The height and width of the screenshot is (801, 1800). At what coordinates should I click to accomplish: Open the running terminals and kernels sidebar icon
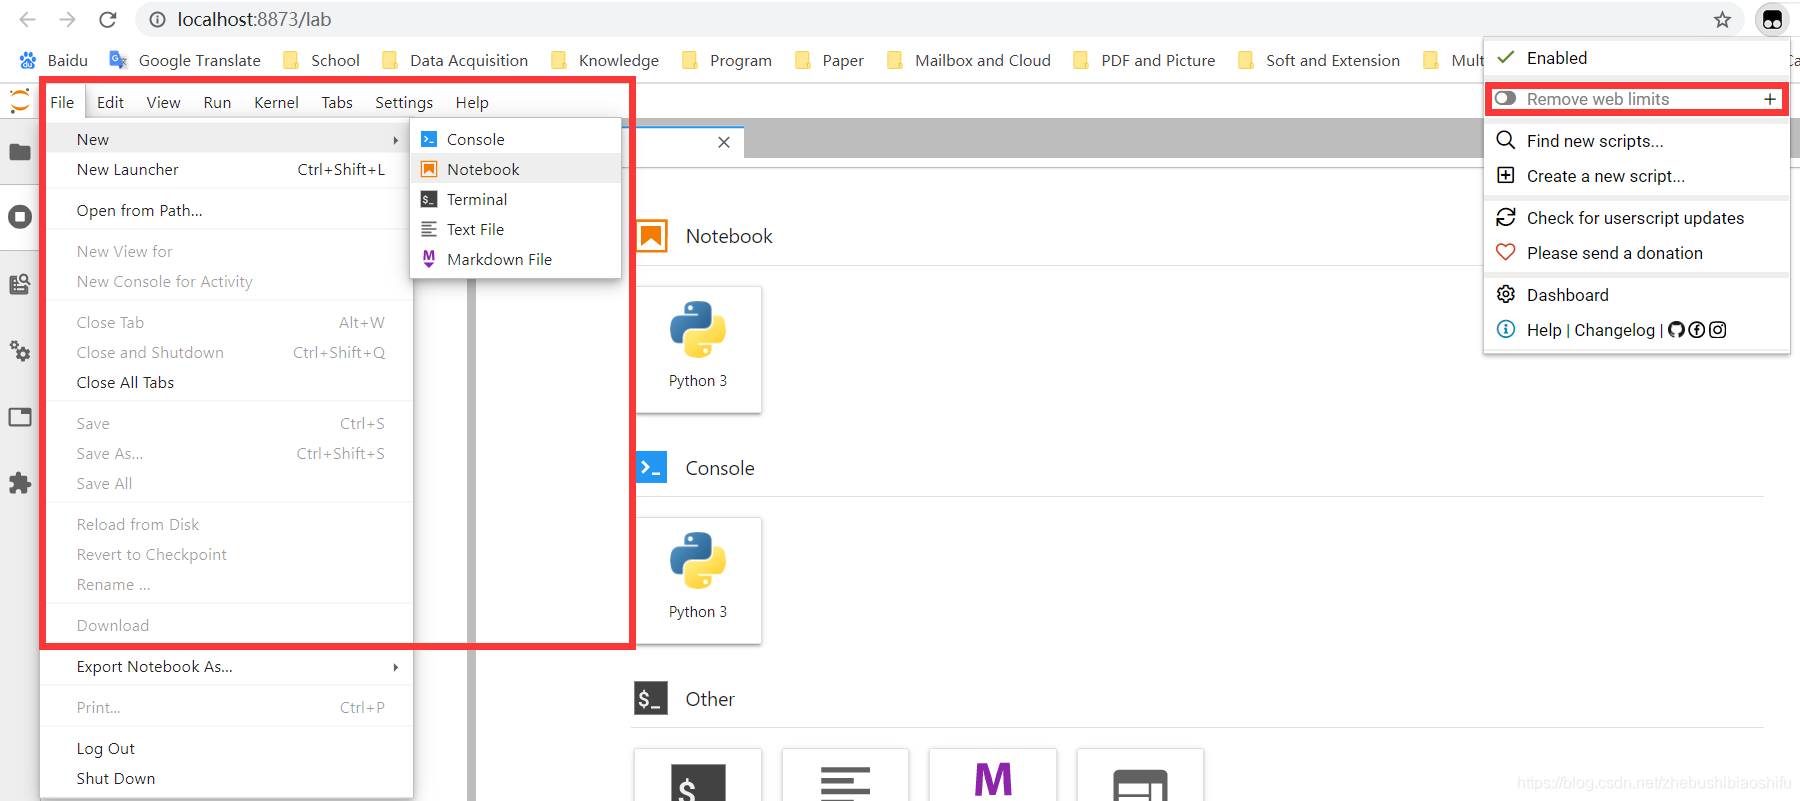pyautogui.click(x=20, y=217)
